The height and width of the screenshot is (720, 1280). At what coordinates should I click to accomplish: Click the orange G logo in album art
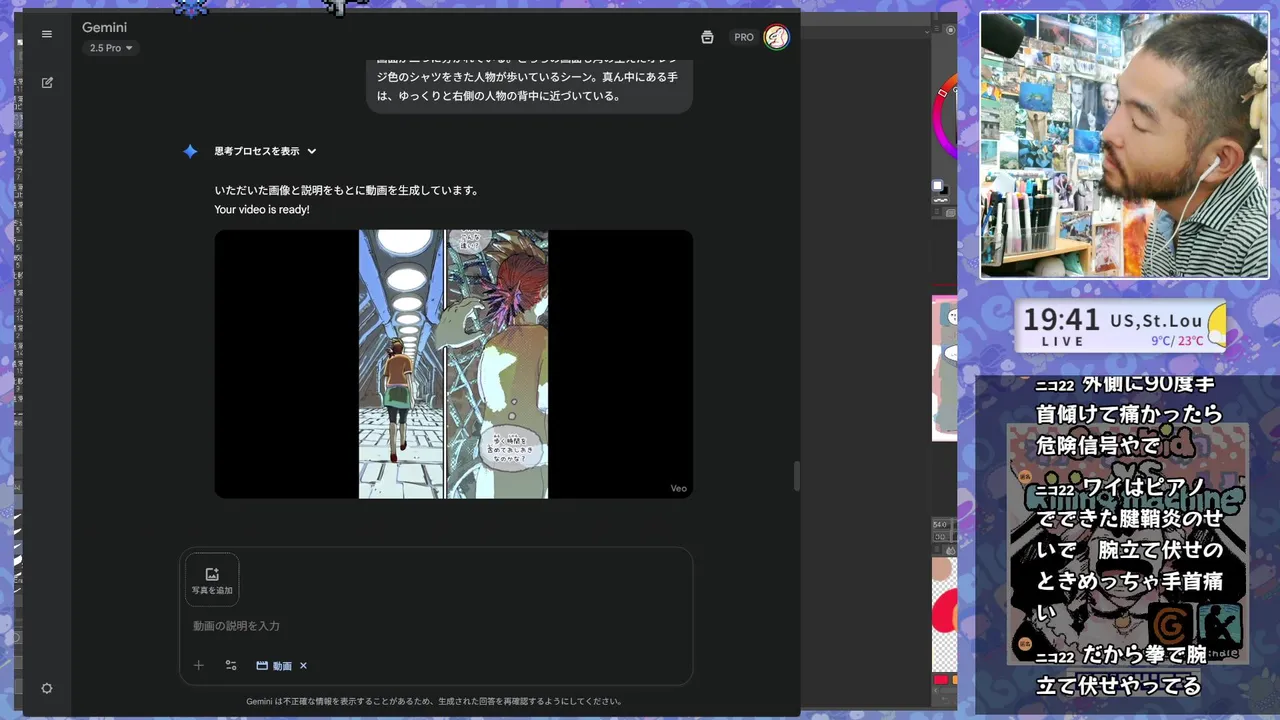(x=1170, y=626)
